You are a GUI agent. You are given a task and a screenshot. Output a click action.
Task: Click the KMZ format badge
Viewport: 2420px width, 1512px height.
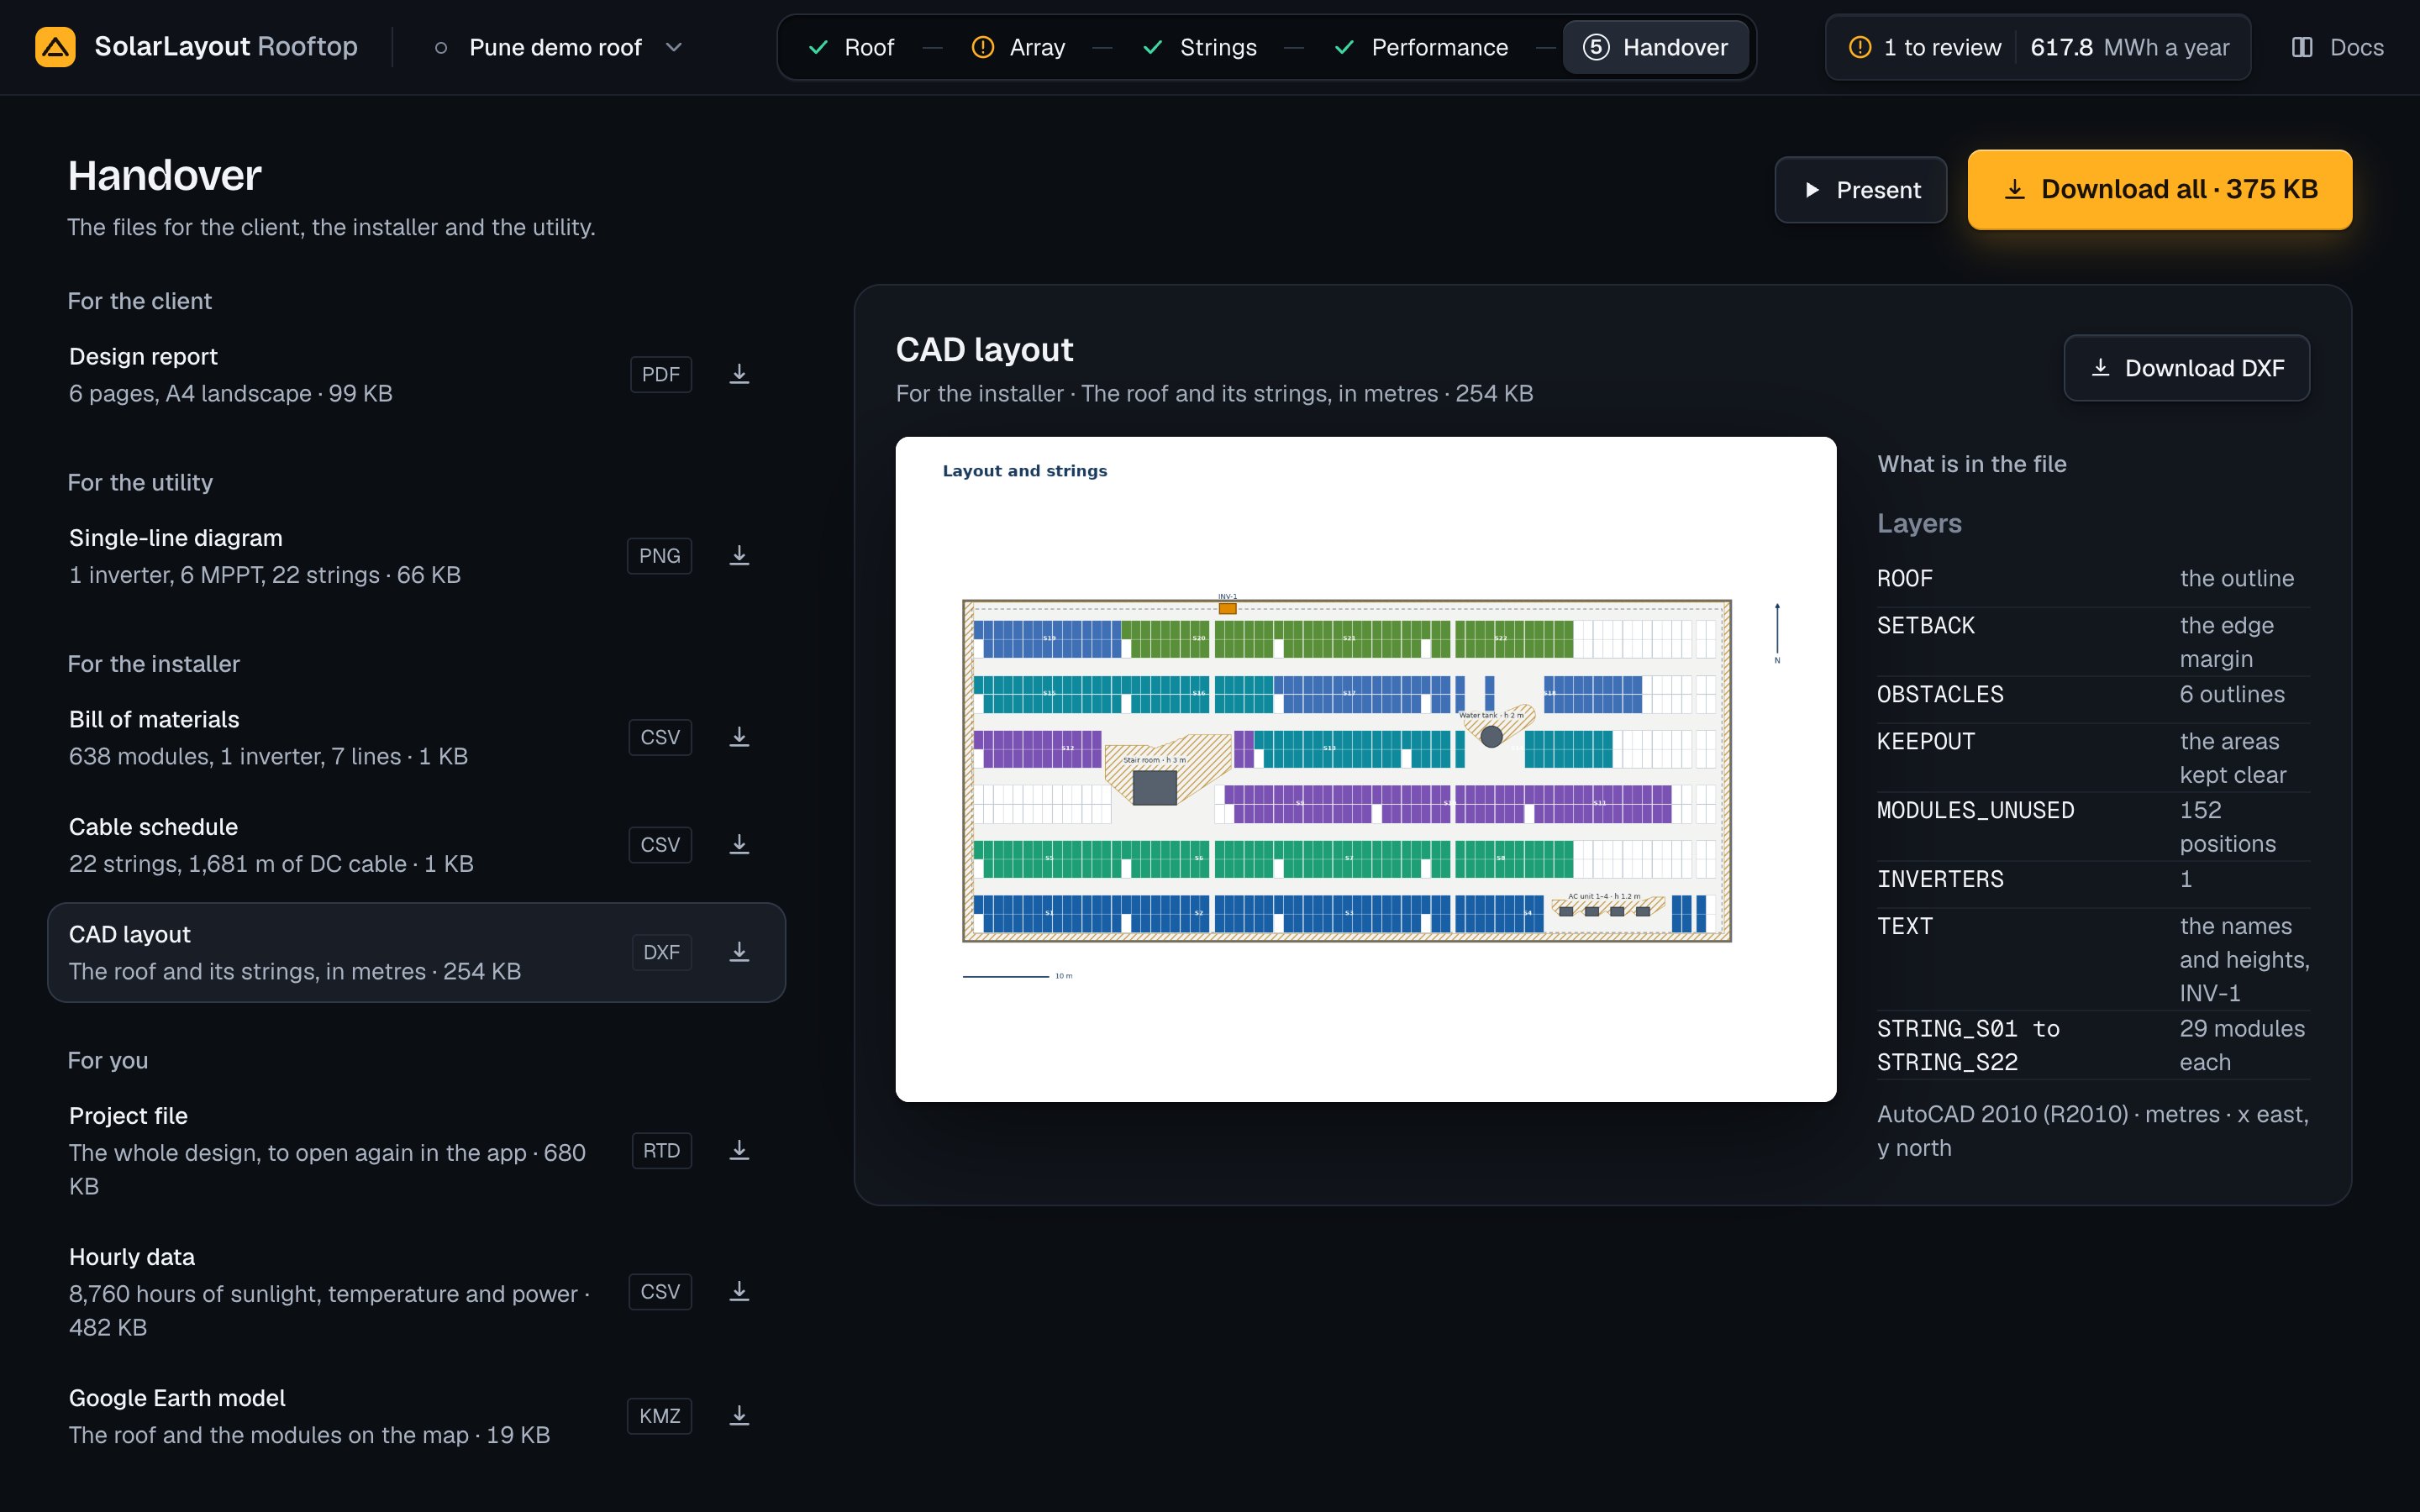coord(659,1416)
